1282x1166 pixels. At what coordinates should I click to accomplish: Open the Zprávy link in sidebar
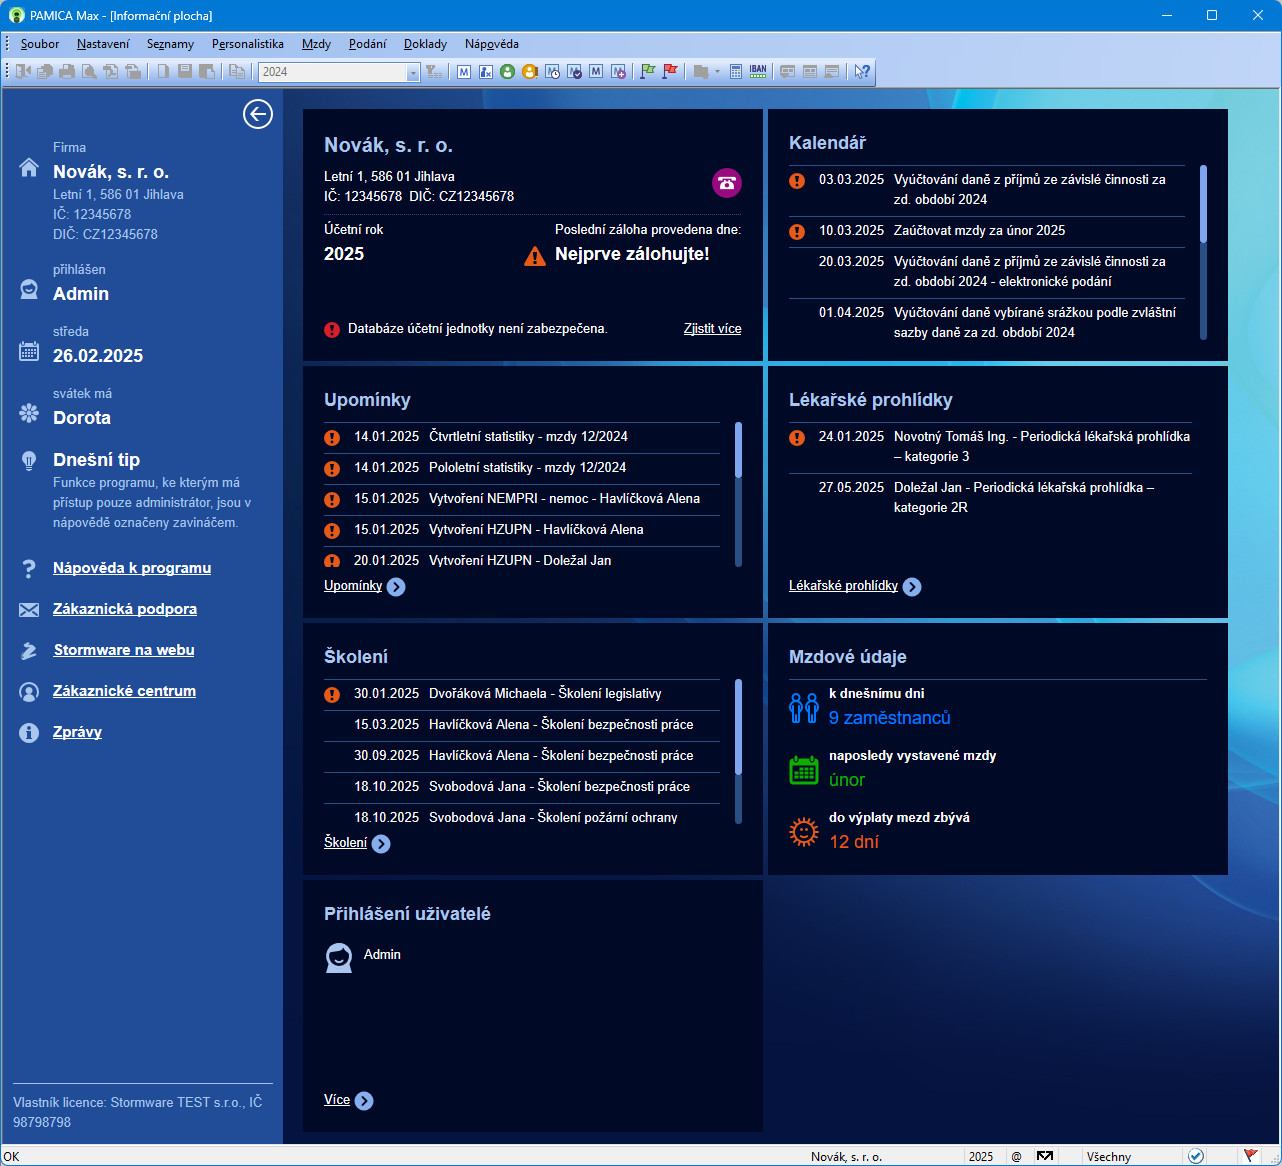tap(77, 732)
